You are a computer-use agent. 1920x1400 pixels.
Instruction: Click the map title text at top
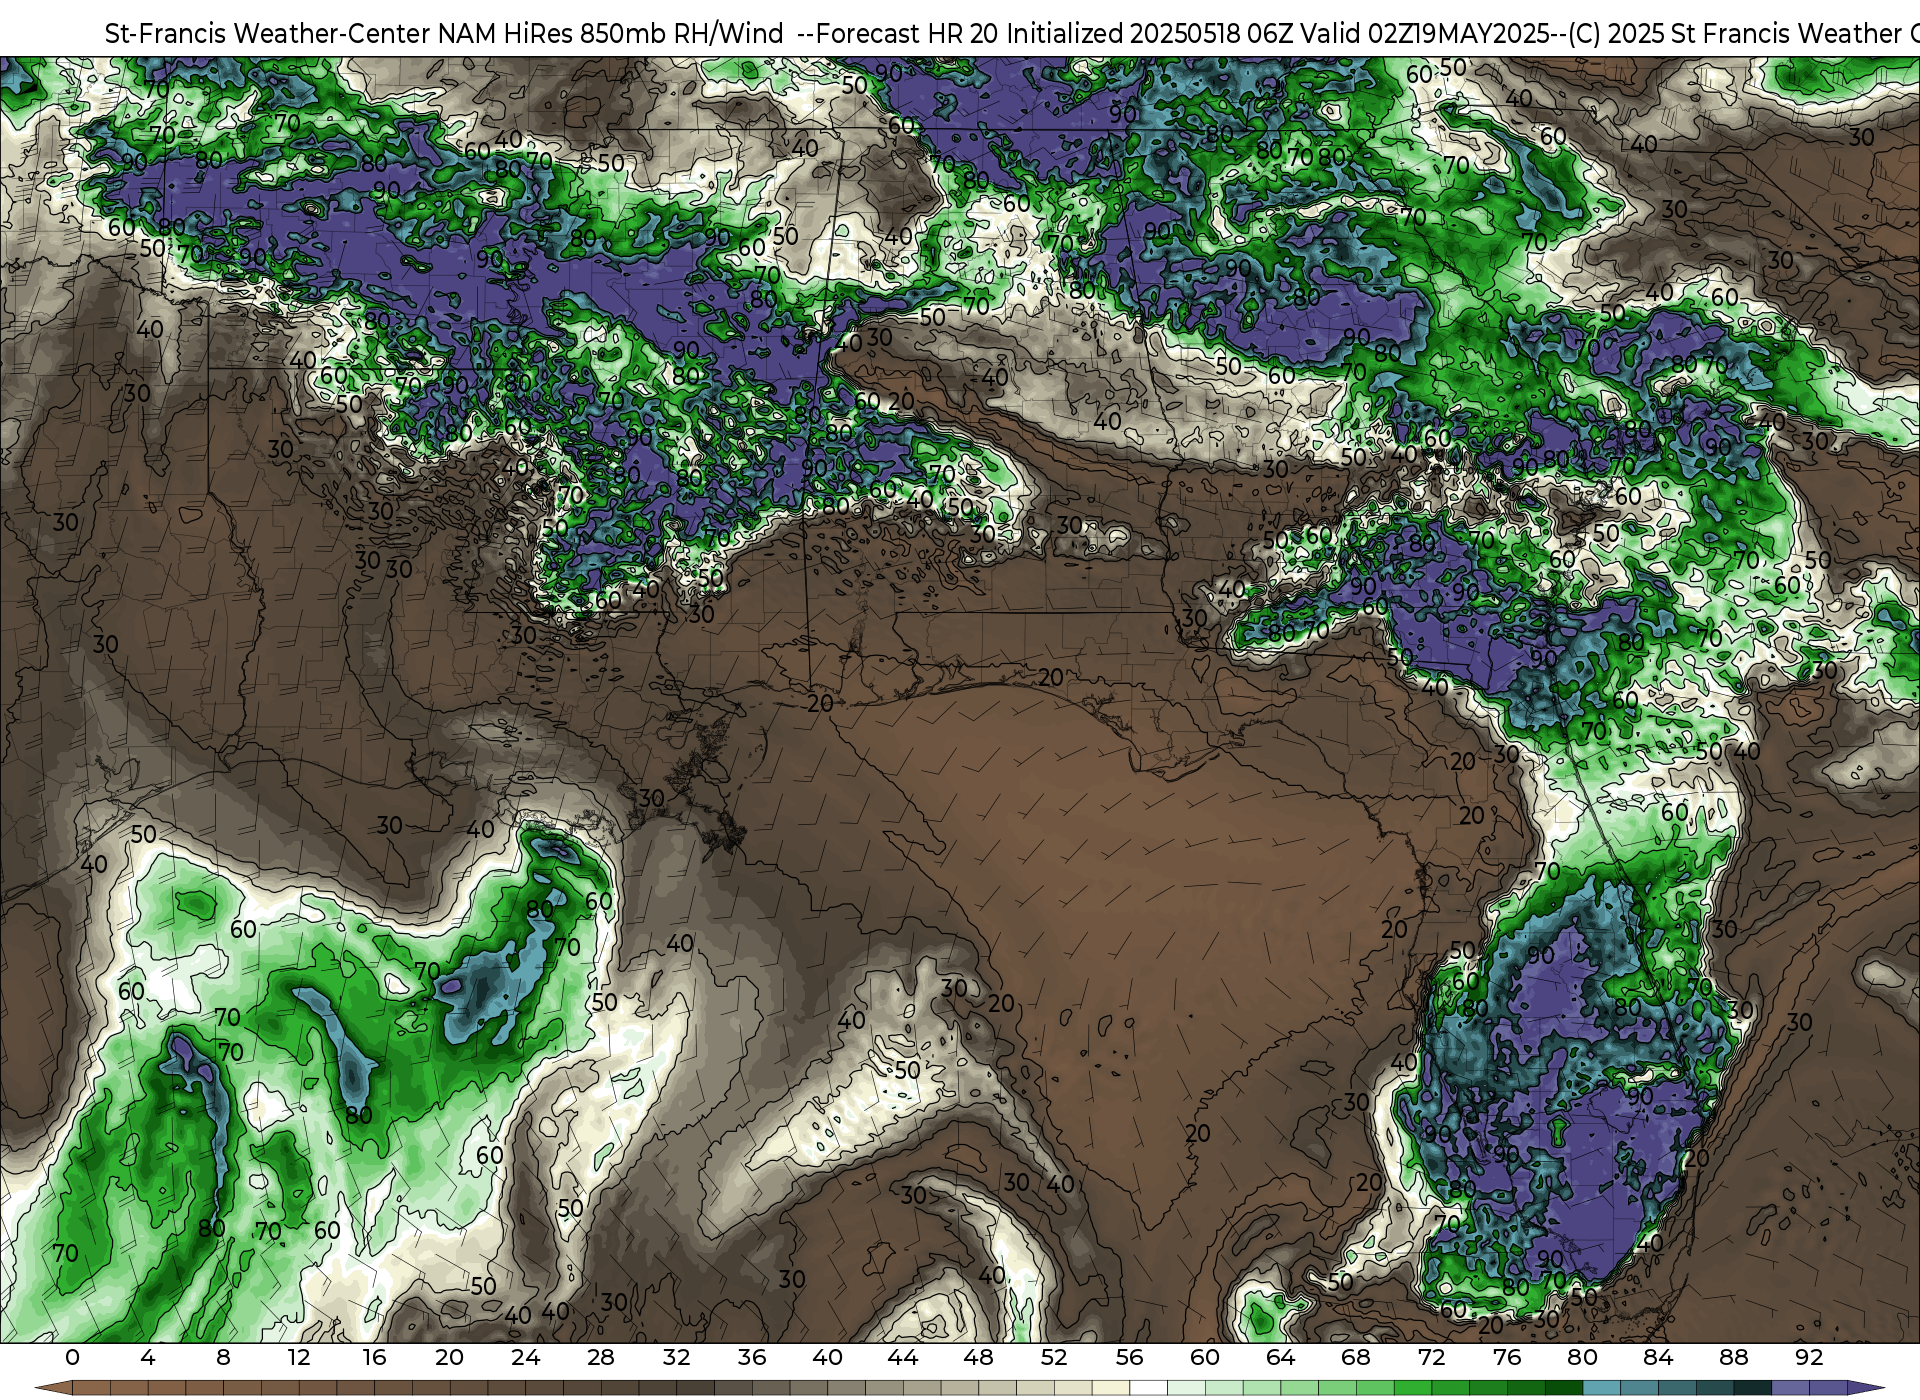(1012, 34)
